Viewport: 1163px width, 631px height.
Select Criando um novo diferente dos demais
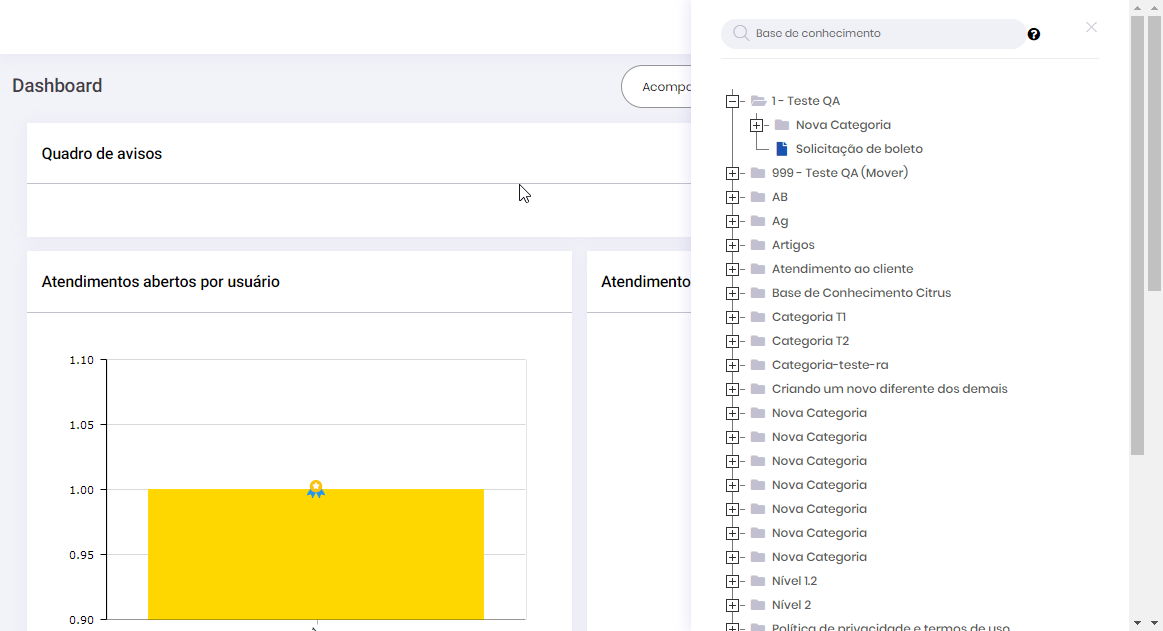tap(889, 389)
